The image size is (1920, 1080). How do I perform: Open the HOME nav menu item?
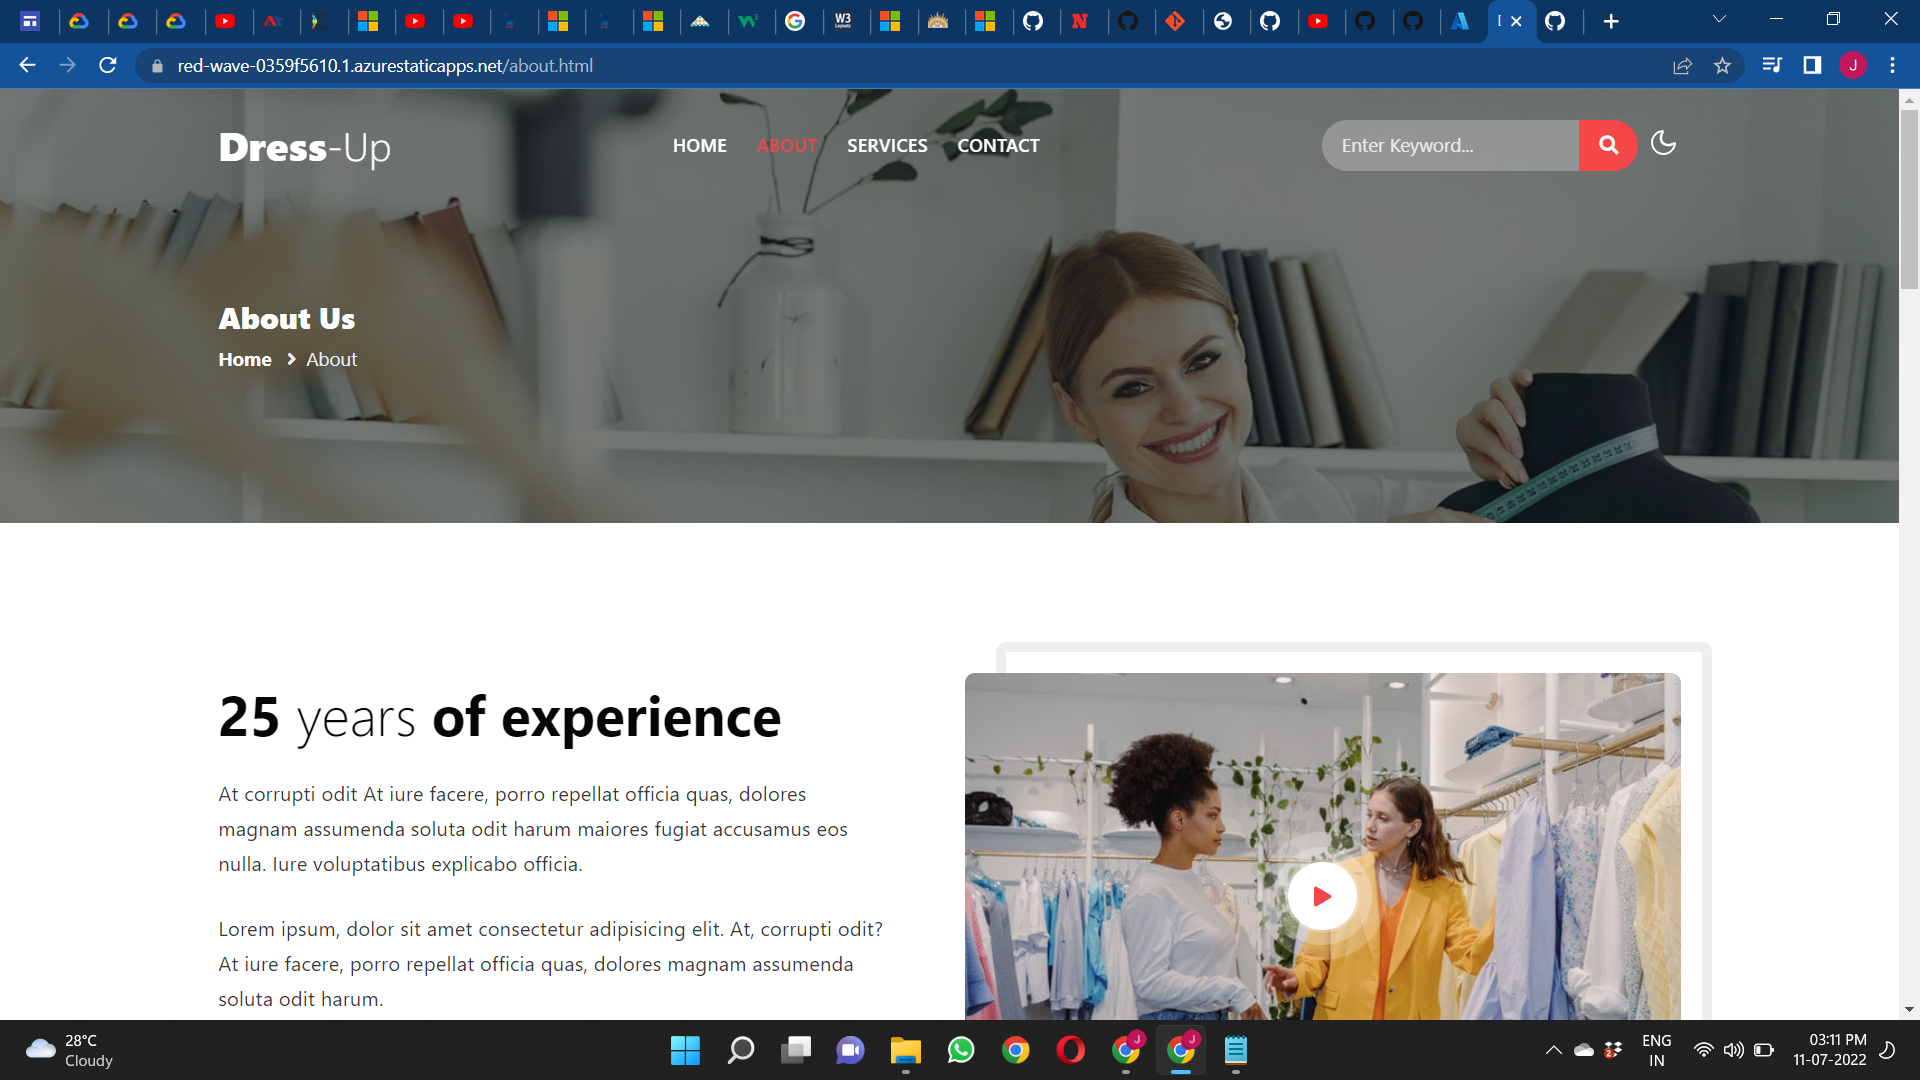tap(699, 146)
